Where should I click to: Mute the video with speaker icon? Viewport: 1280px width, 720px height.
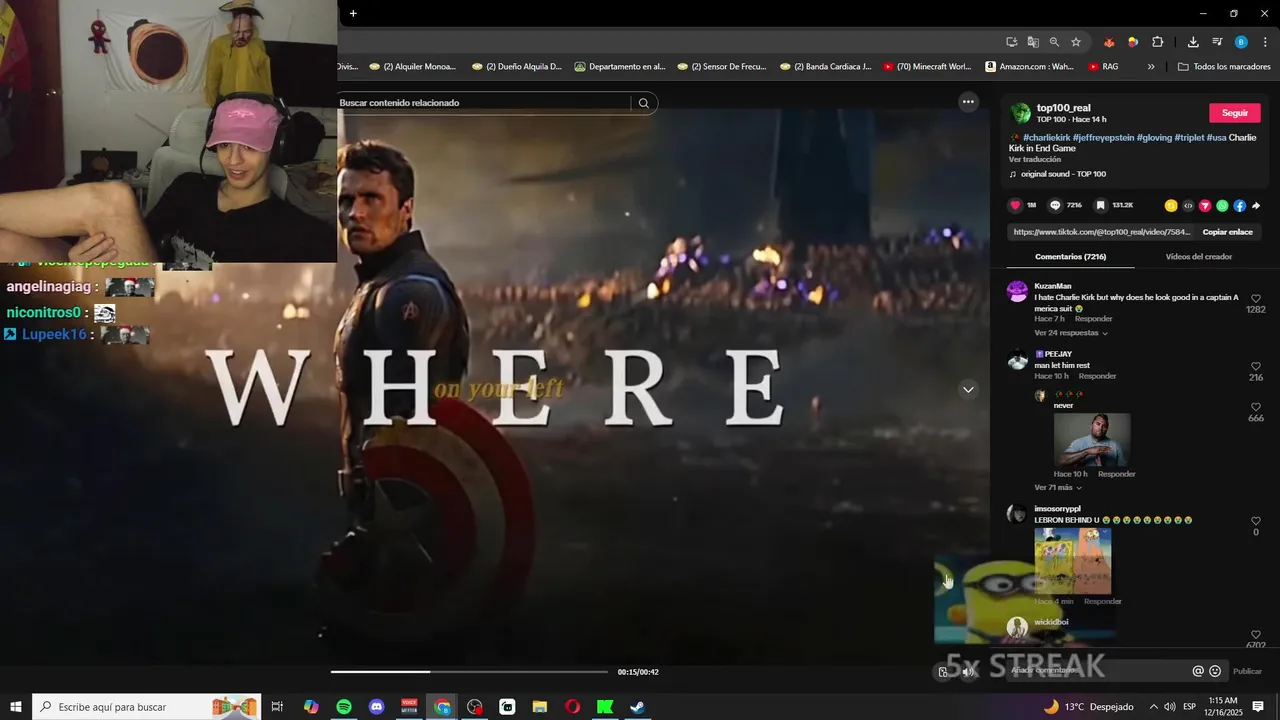(x=968, y=672)
